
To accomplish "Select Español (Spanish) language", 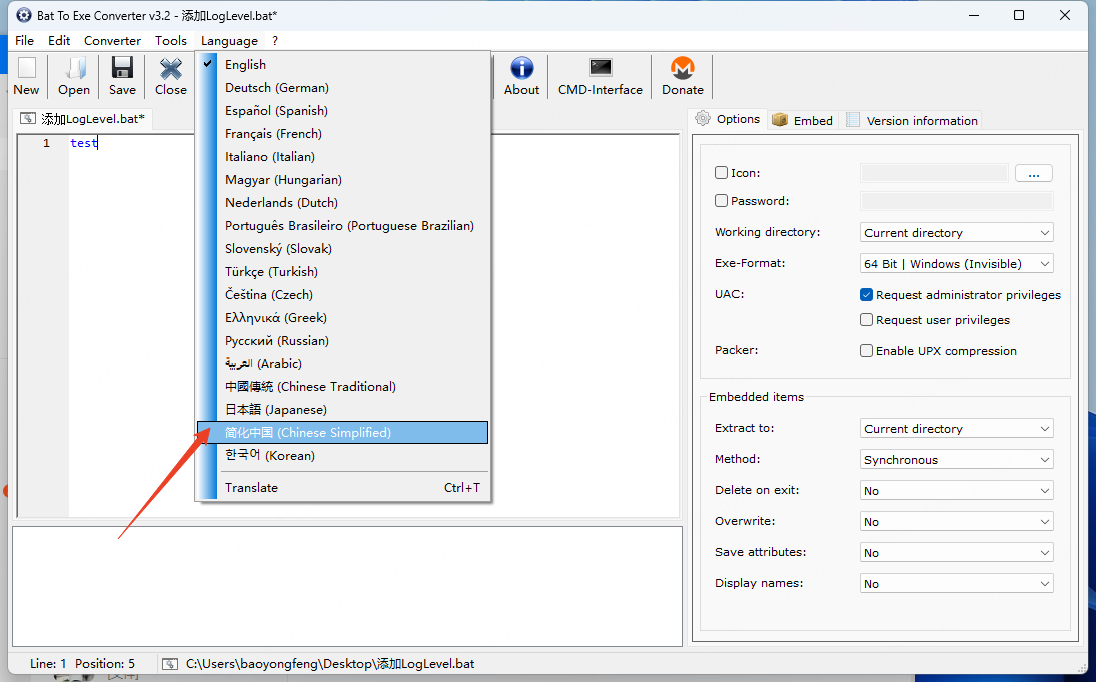I will click(x=342, y=110).
